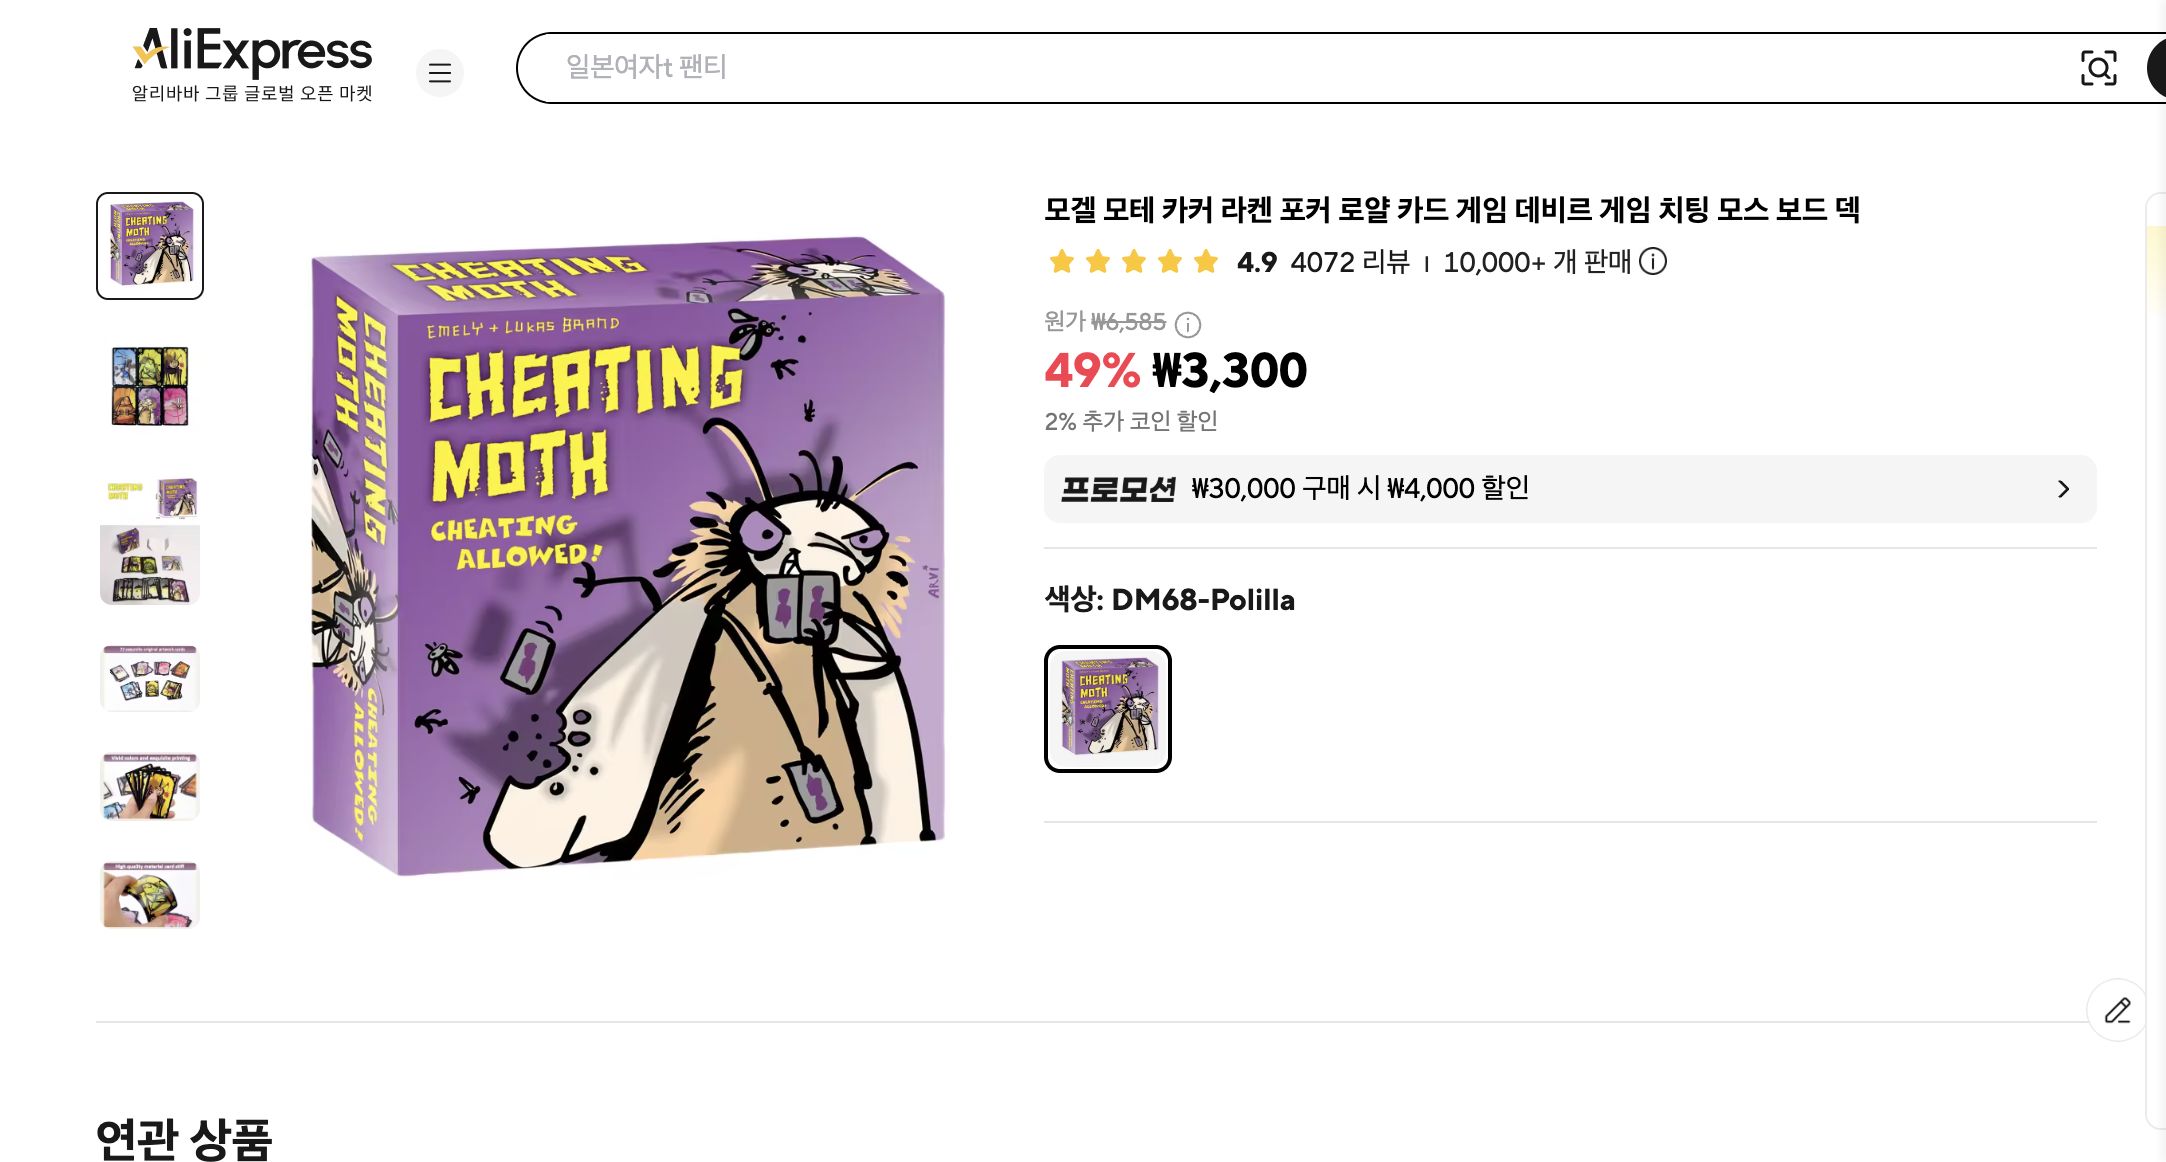Expand the promotion details chevron
The image size is (2166, 1162).
coord(2064,489)
